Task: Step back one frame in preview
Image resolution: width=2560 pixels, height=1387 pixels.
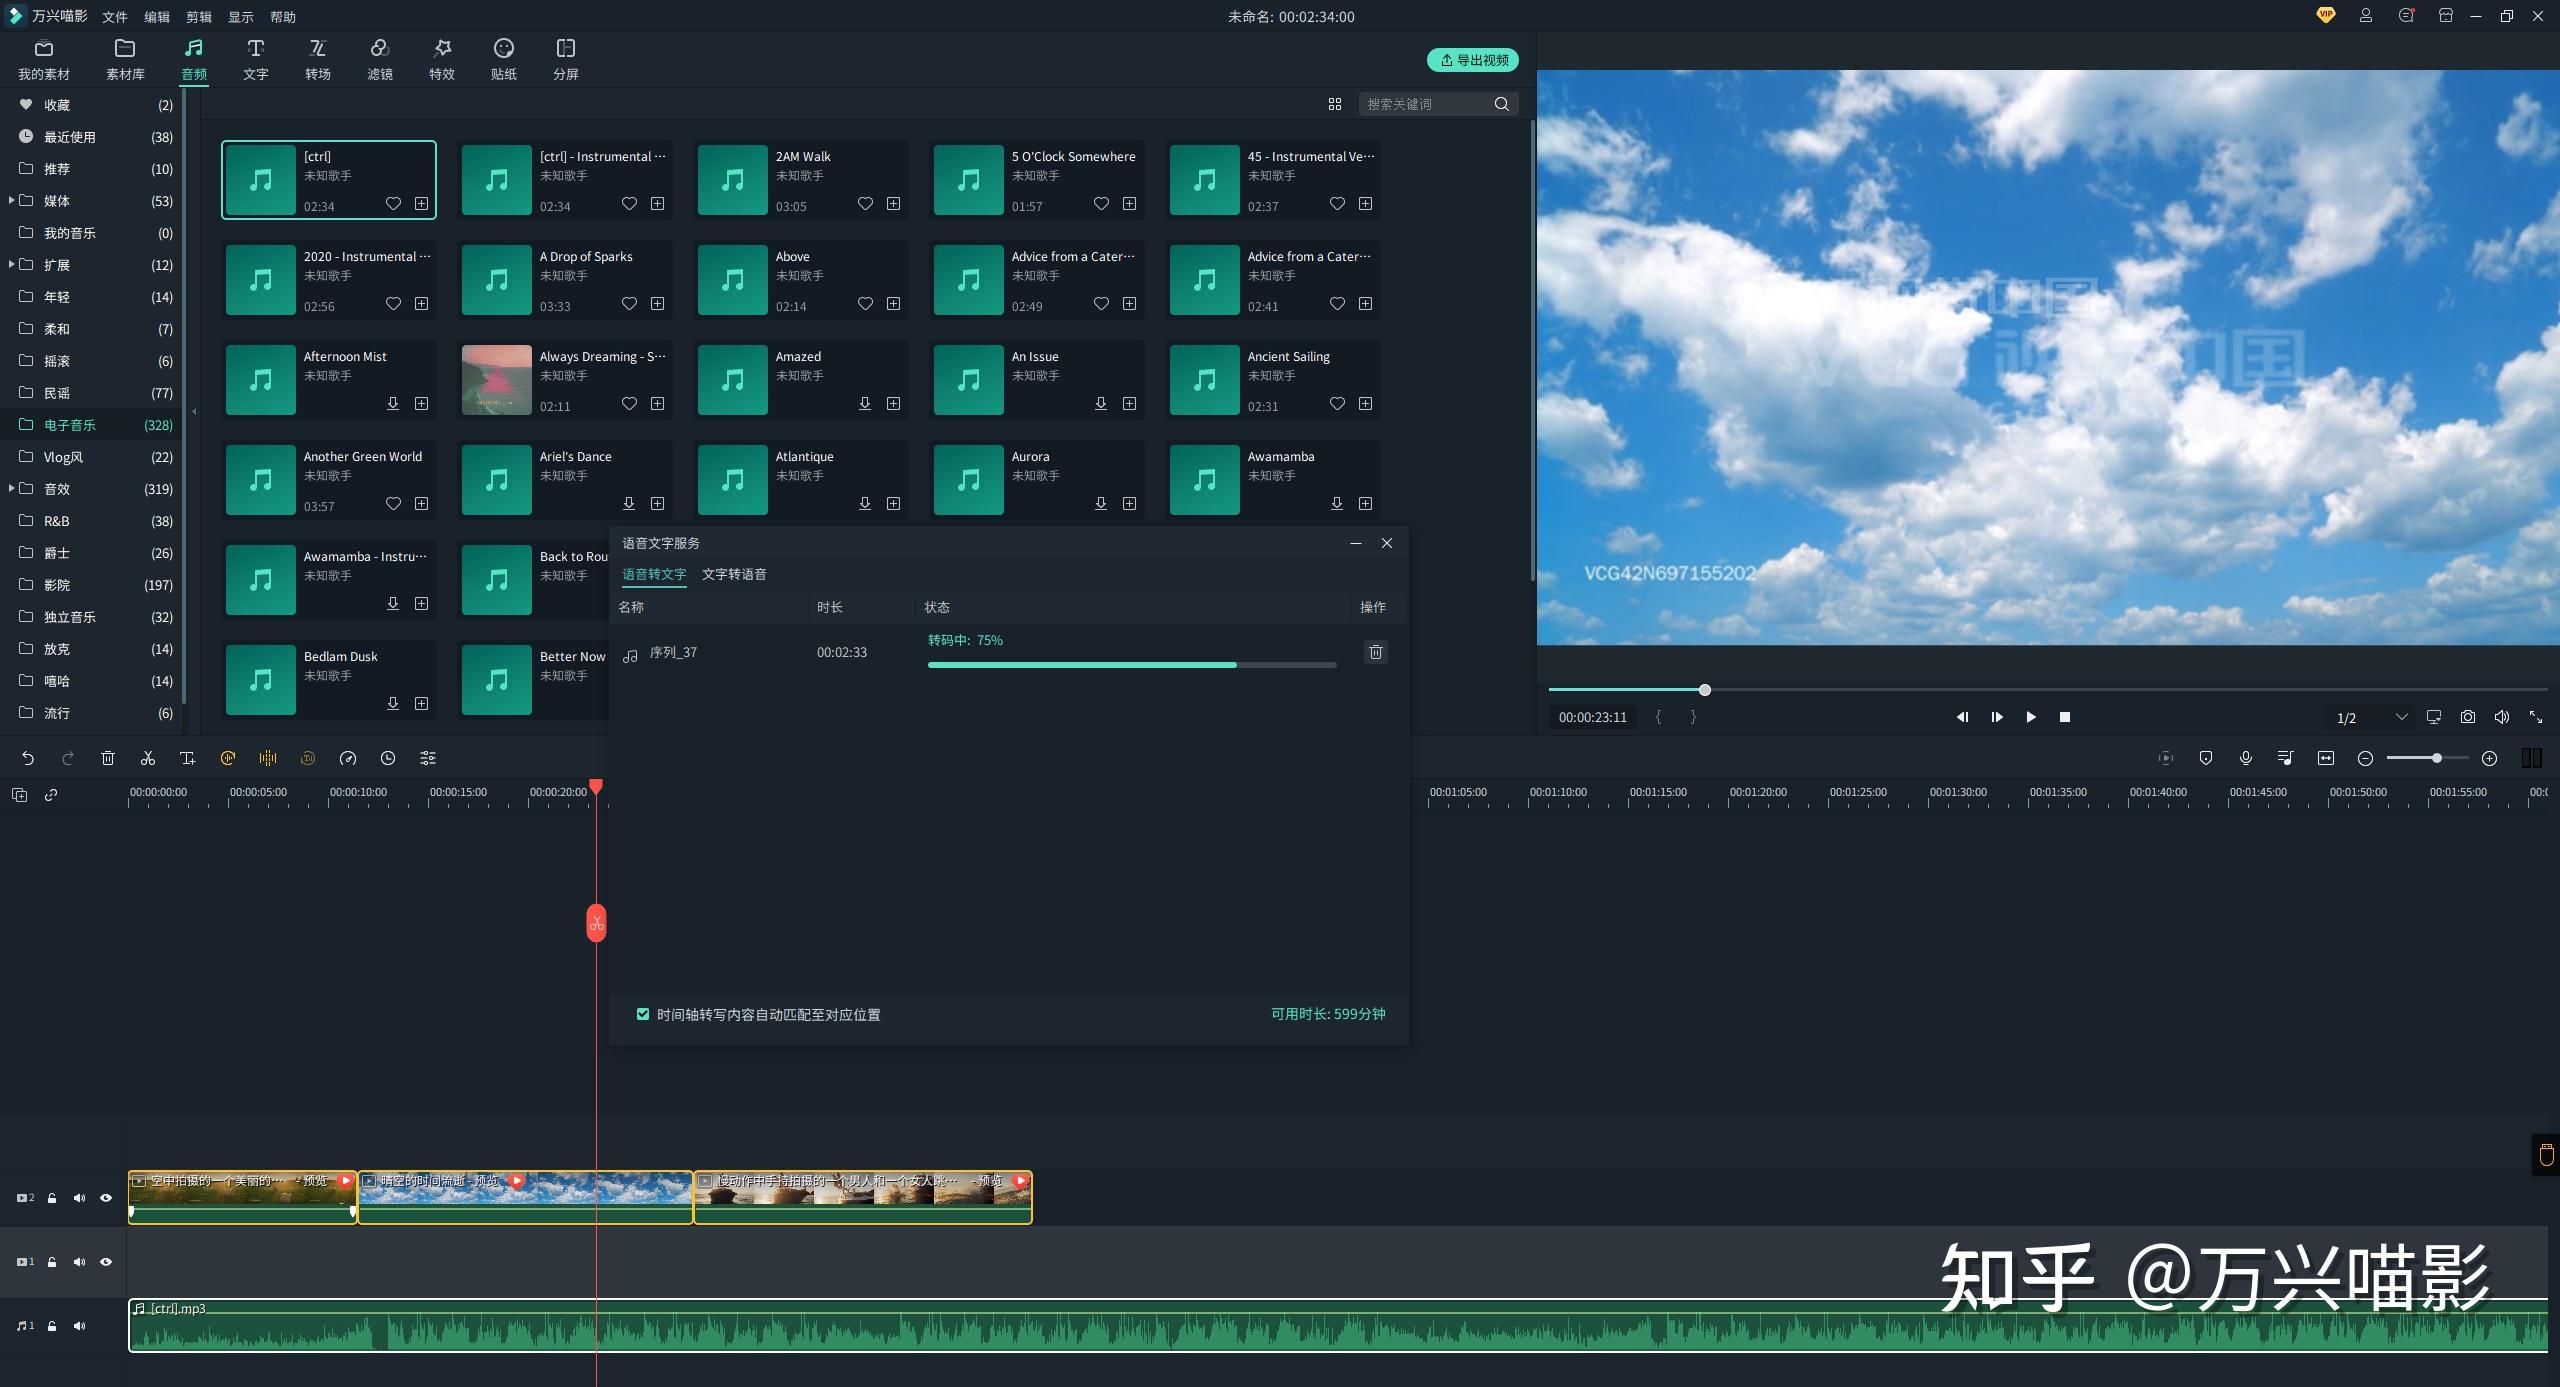Action: (1963, 717)
